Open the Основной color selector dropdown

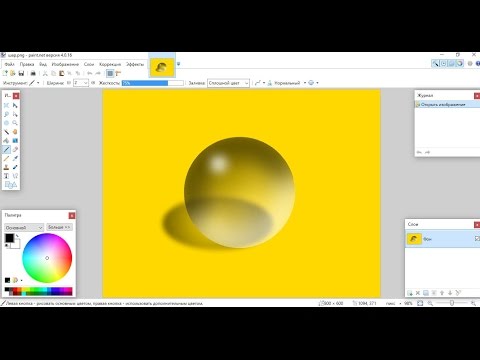[24, 227]
